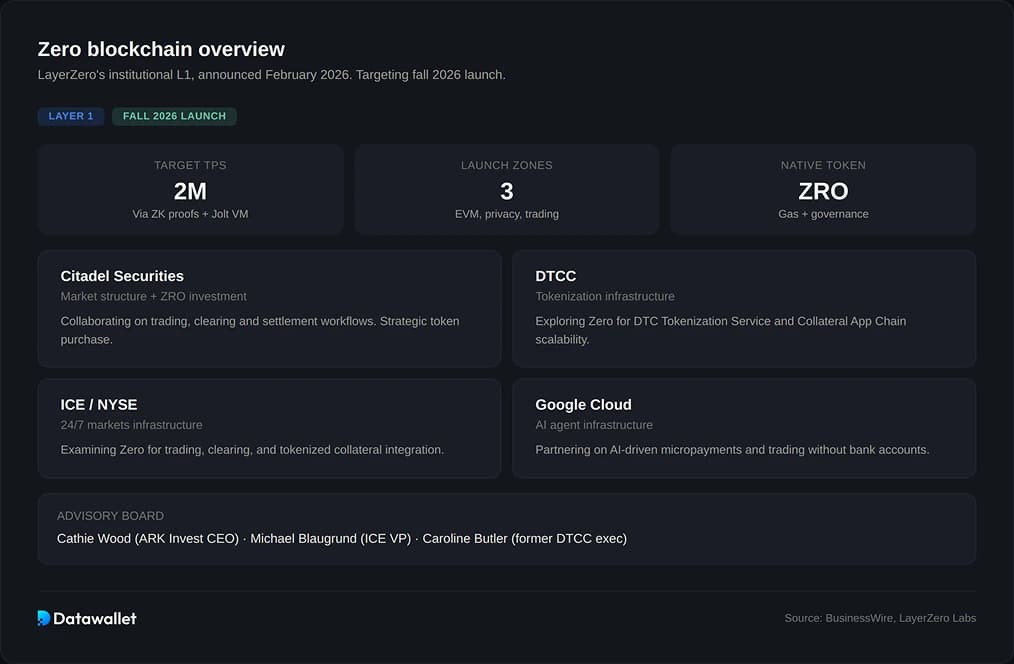Click the Tokenization infrastructure subtitle

(x=605, y=296)
